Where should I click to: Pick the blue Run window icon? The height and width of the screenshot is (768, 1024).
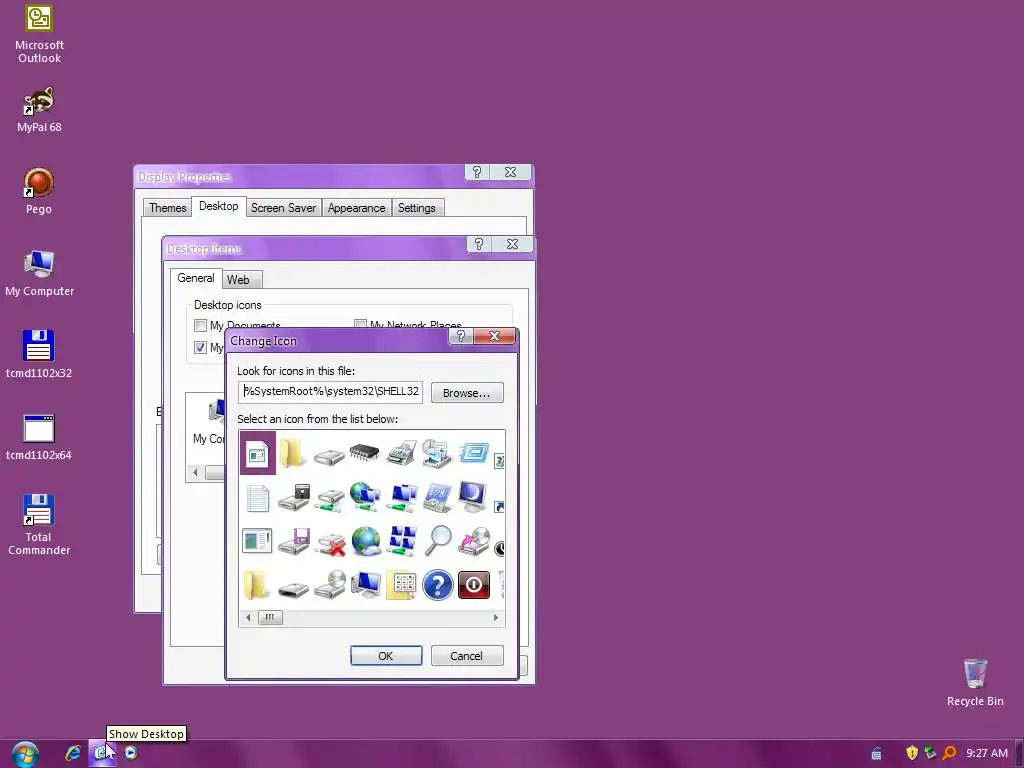(x=474, y=452)
